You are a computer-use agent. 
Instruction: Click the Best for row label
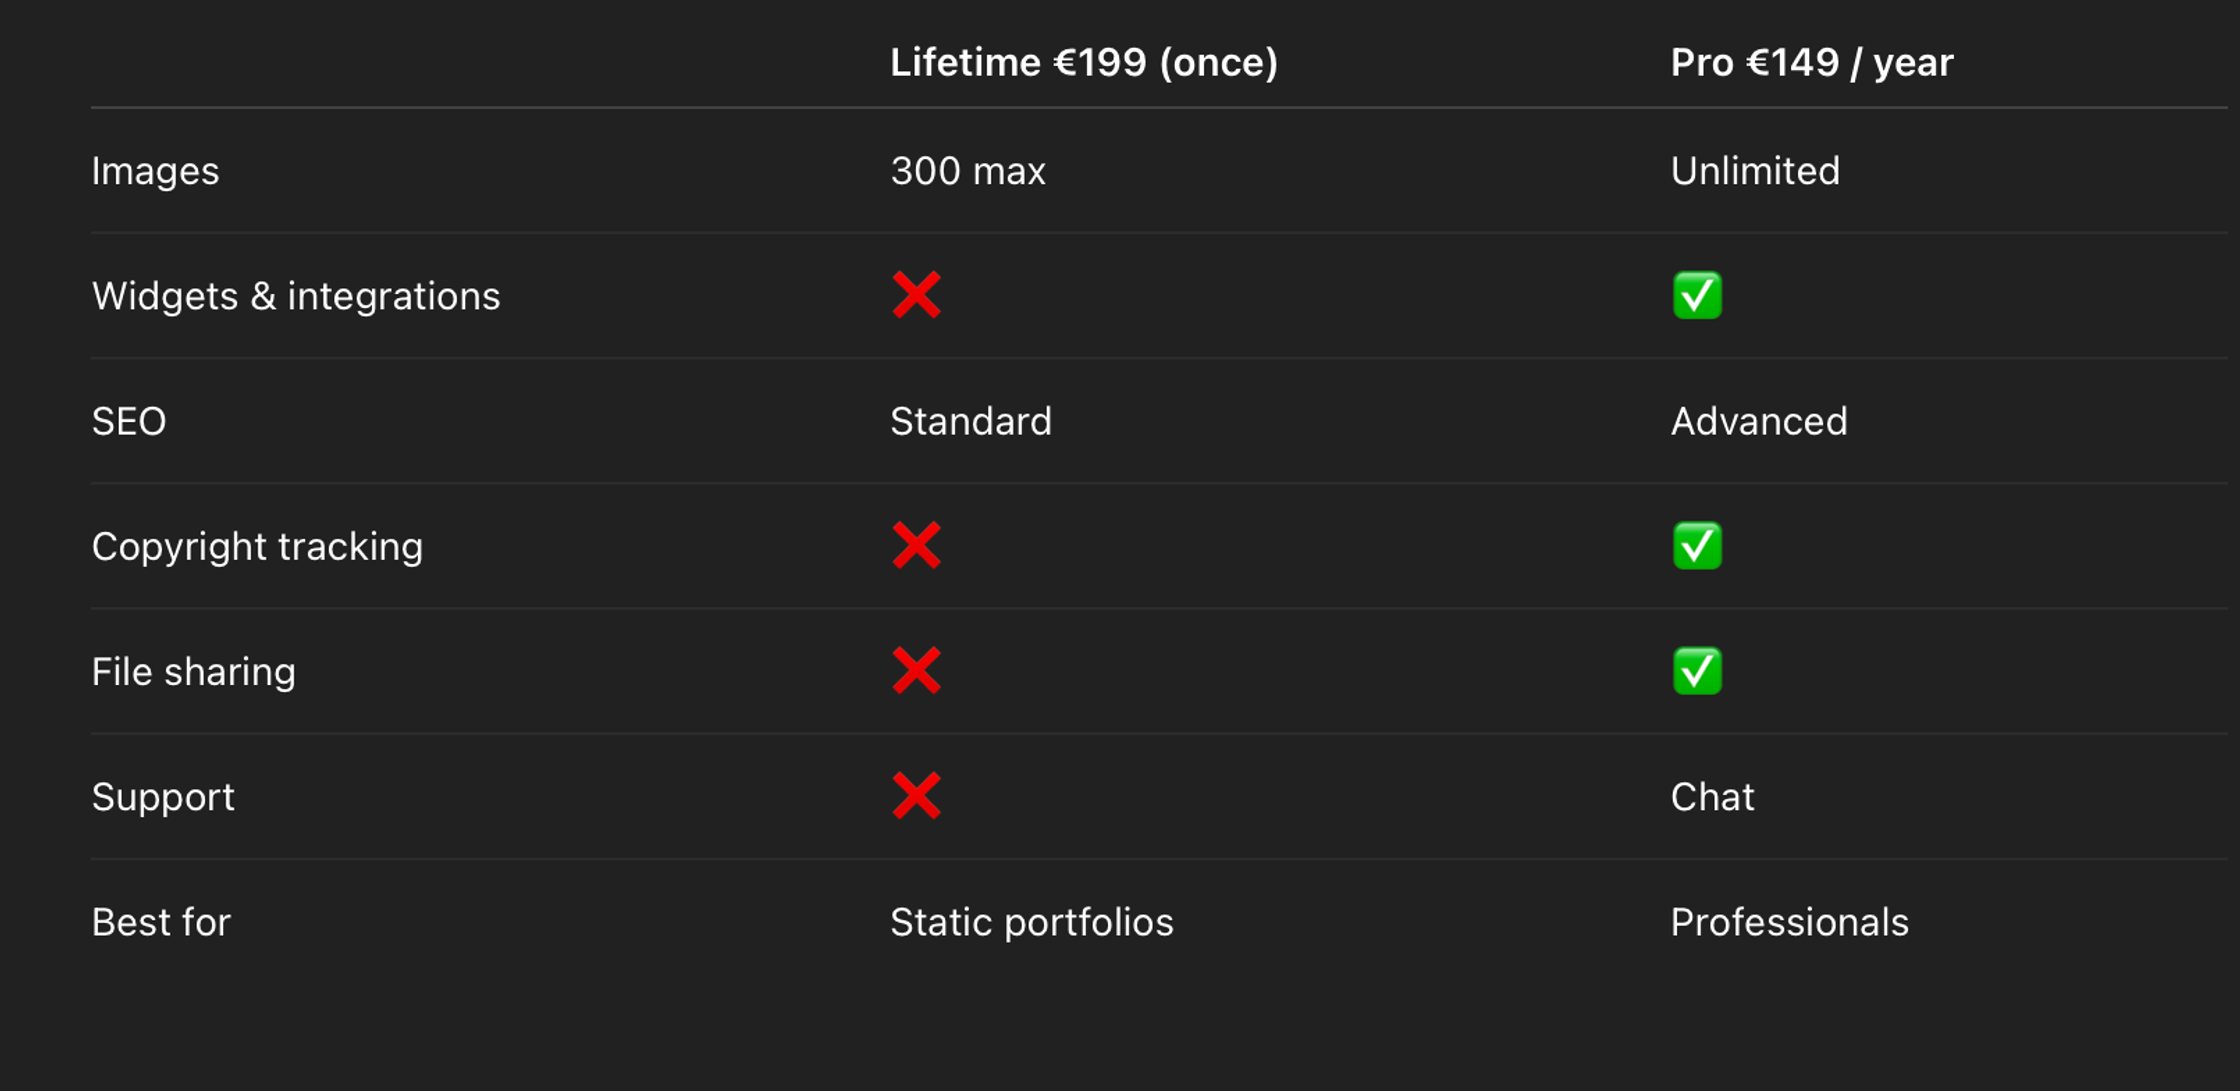tap(161, 922)
